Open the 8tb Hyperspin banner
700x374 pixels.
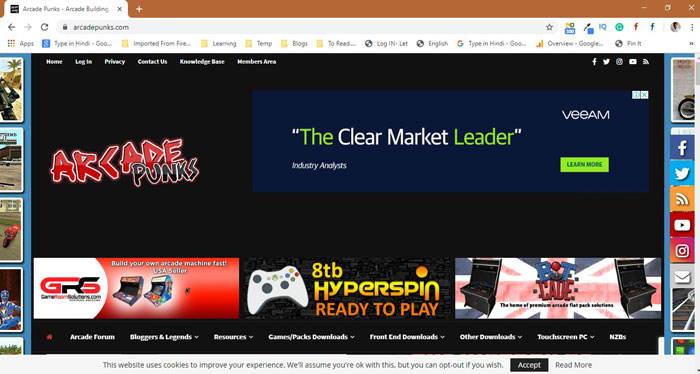click(347, 288)
